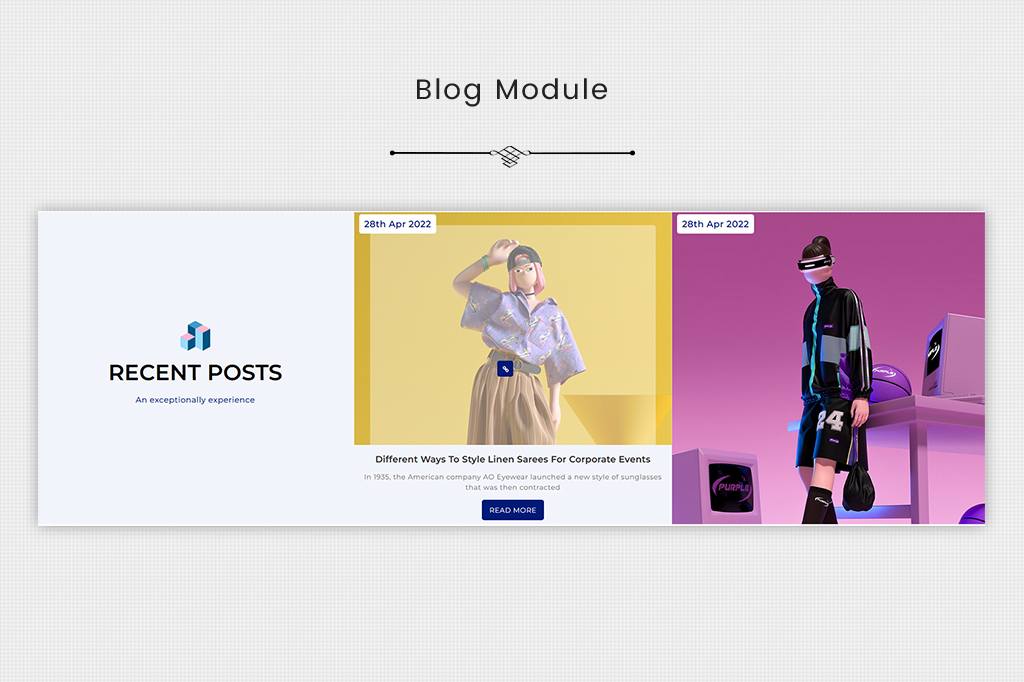Click the blue cube logo icon
The image size is (1024, 682).
(x=196, y=336)
